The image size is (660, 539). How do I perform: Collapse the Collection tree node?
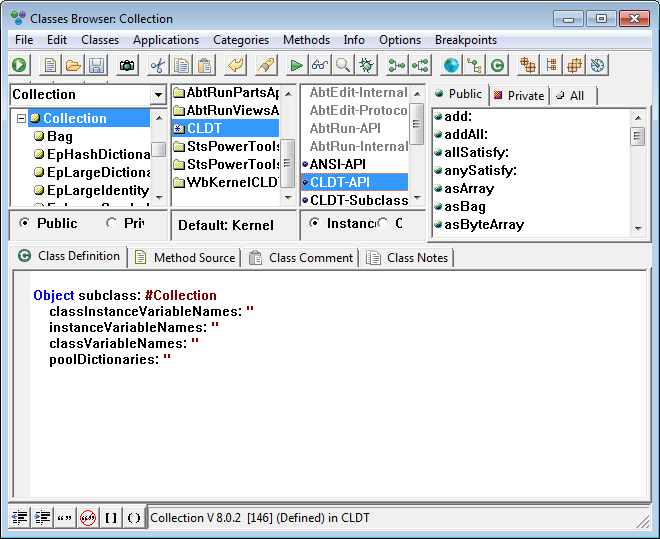pos(20,118)
